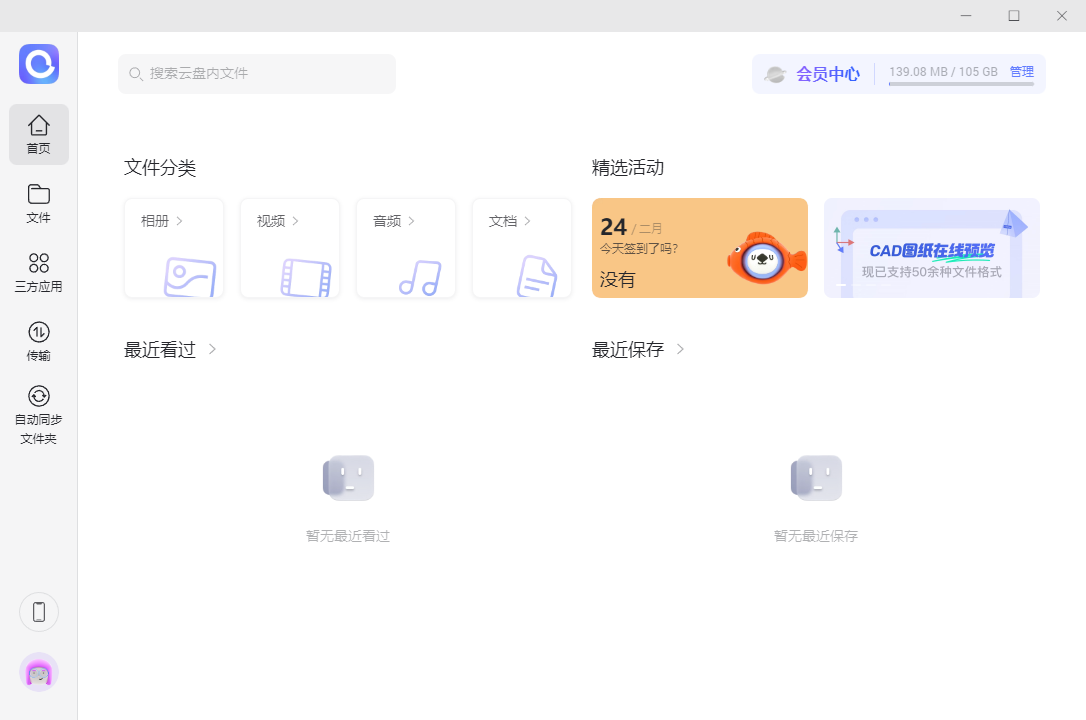Click the 最近保存 heading
This screenshot has height=720, width=1086.
click(x=628, y=350)
